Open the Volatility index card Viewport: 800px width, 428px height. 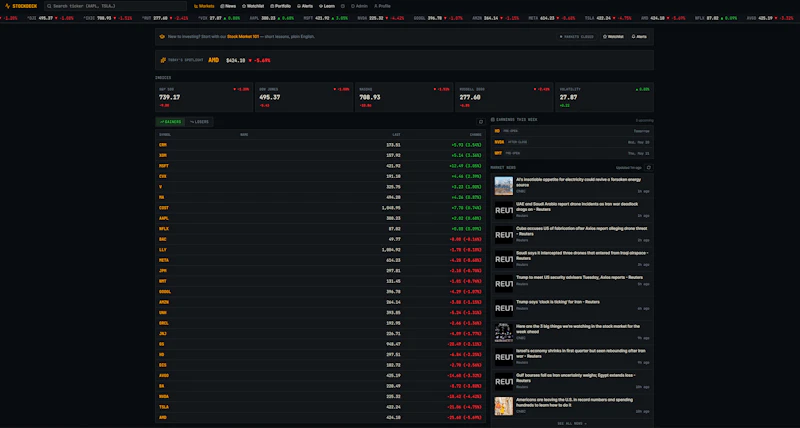pyautogui.click(x=604, y=97)
